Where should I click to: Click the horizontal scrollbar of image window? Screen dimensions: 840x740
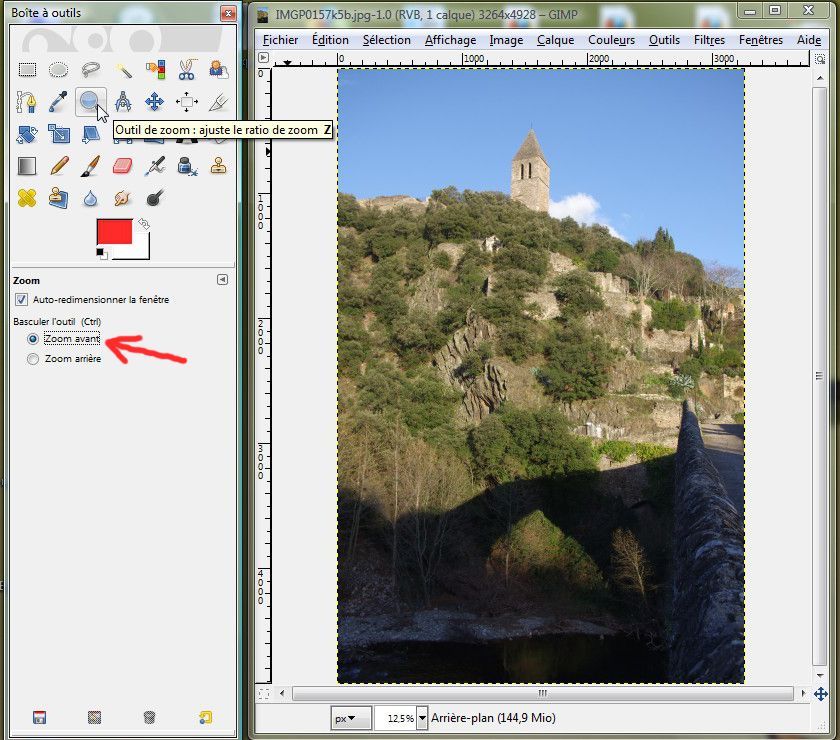(543, 693)
